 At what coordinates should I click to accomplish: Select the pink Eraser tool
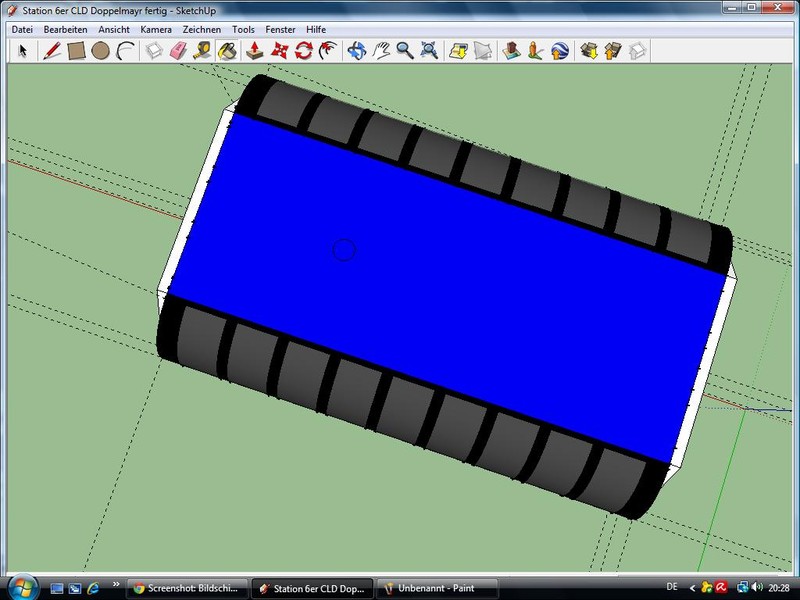(x=178, y=51)
